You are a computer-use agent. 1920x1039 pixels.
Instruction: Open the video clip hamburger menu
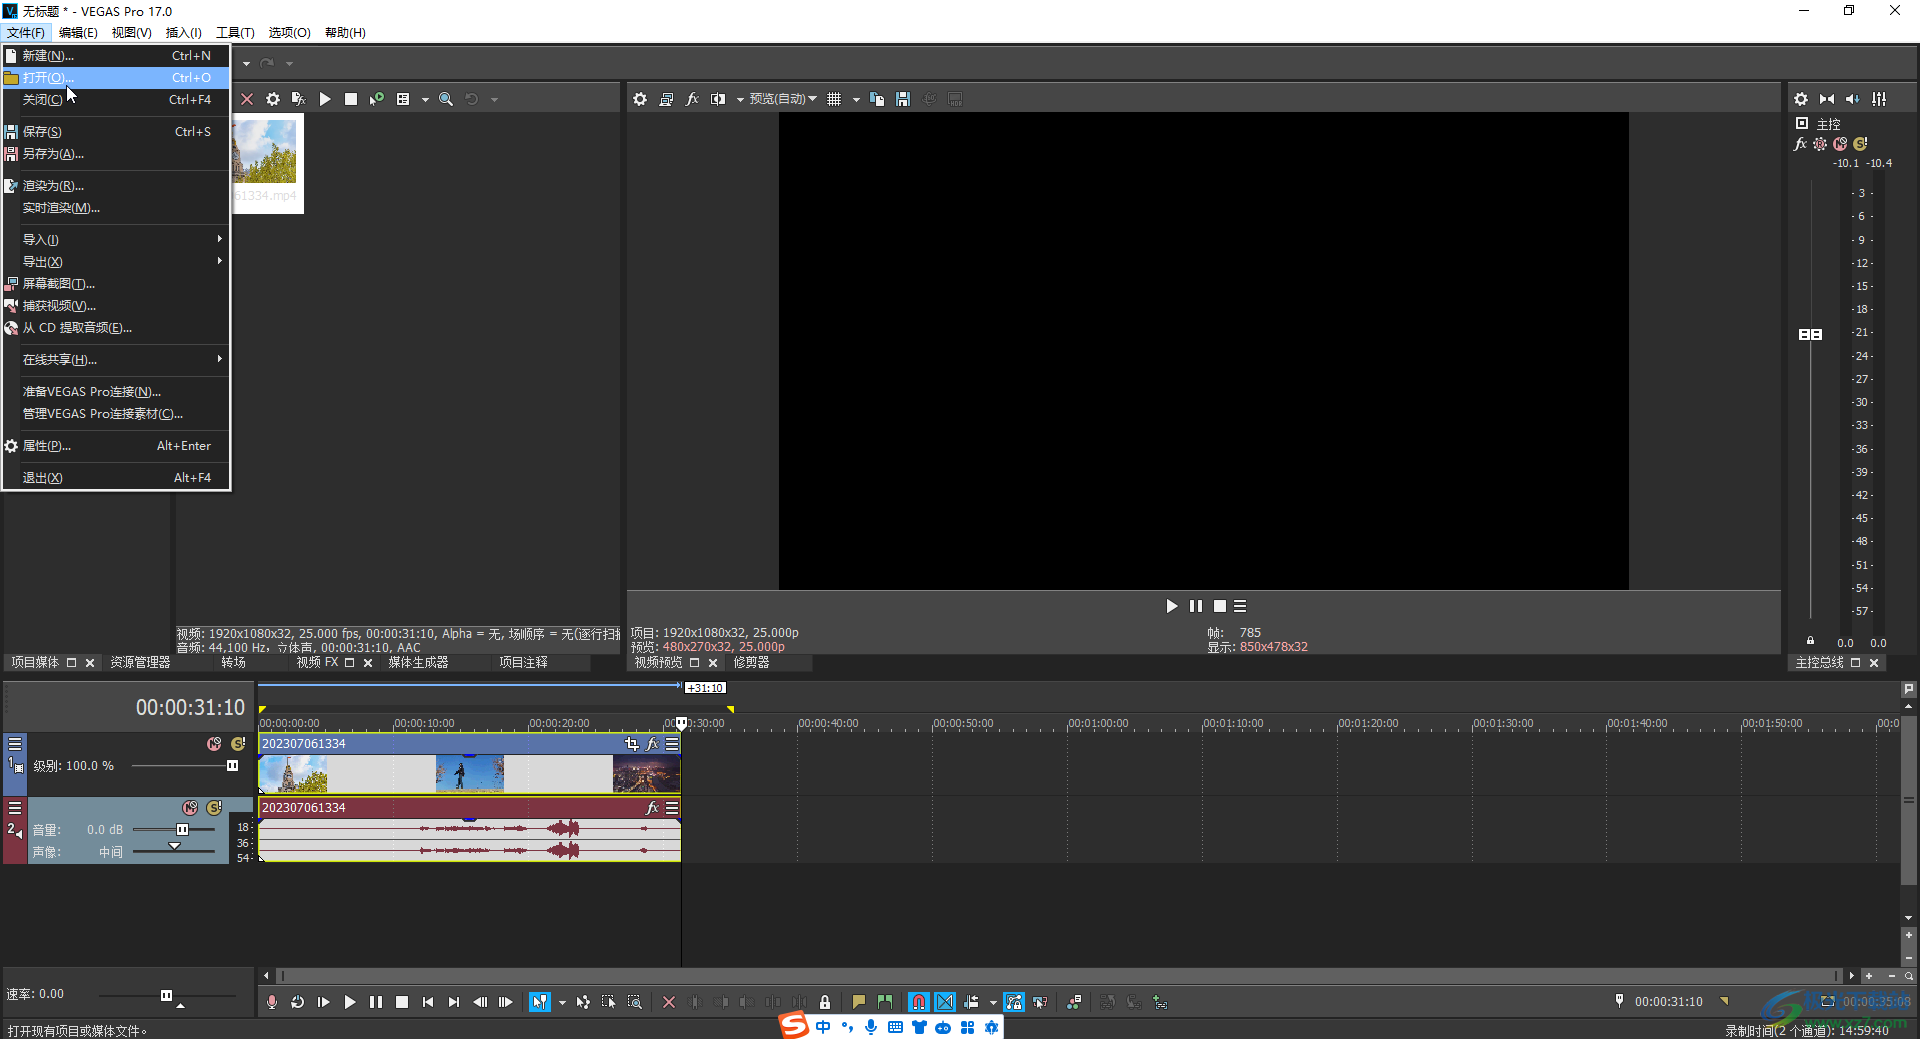click(672, 744)
